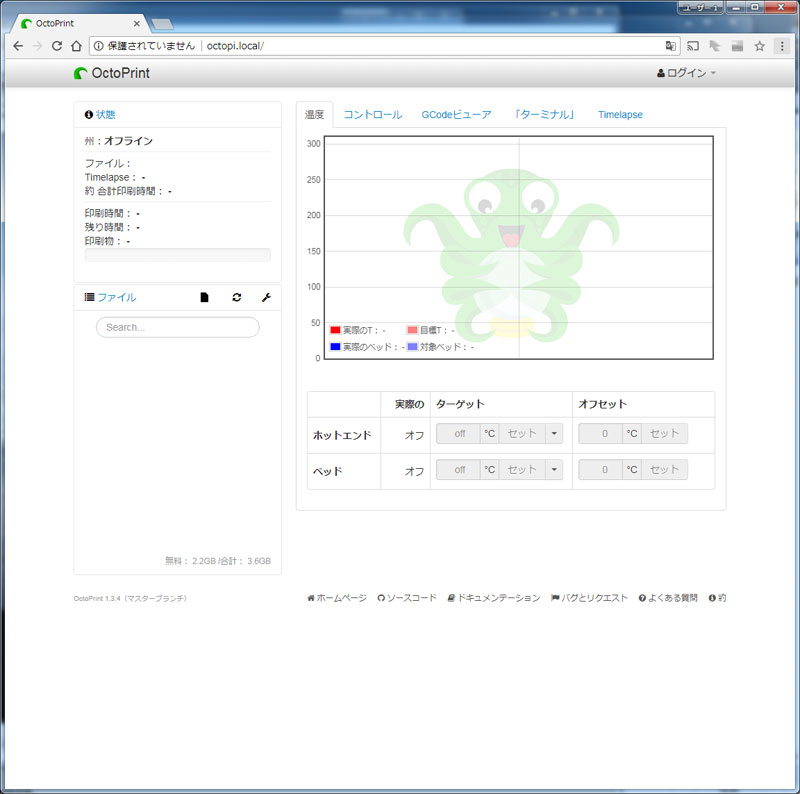Expand bed target preset dropdown arrow
Screen dimensions: 800x794
pyautogui.click(x=554, y=469)
